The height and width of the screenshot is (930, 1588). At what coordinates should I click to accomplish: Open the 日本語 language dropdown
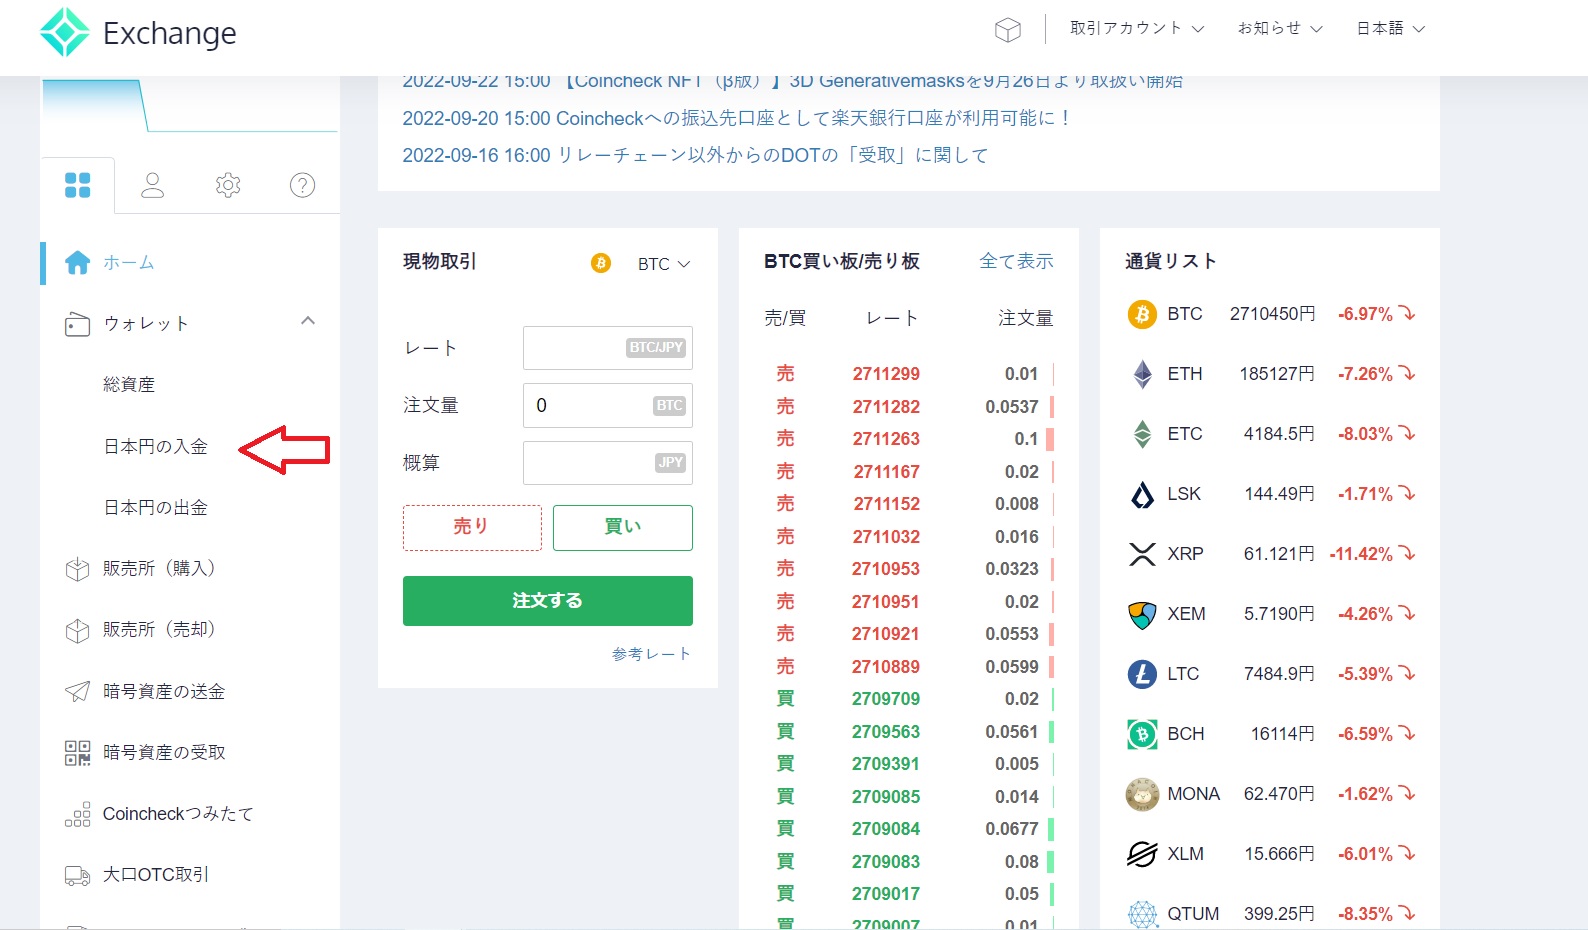1391,28
